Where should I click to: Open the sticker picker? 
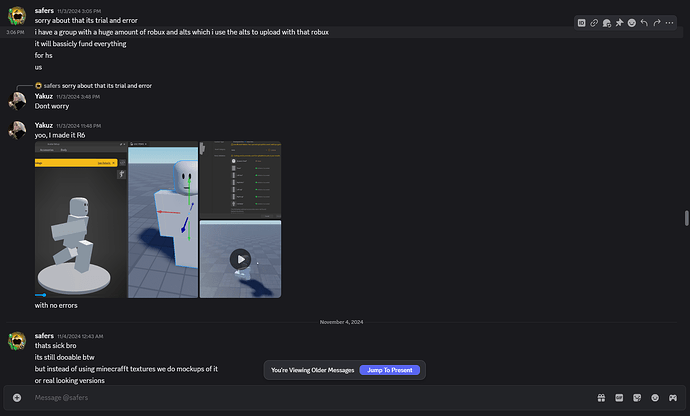637,398
